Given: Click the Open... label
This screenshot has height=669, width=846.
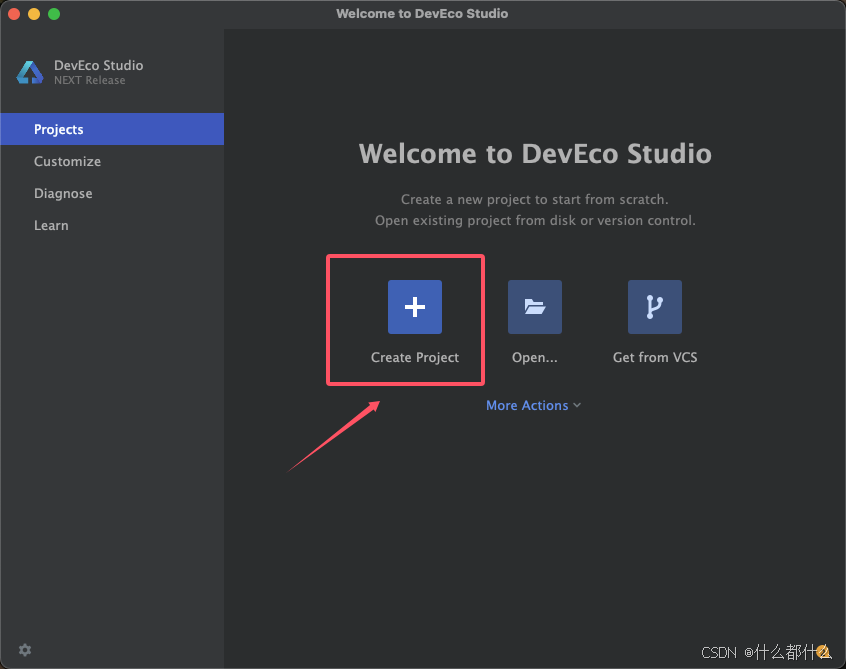Looking at the screenshot, I should tap(535, 357).
